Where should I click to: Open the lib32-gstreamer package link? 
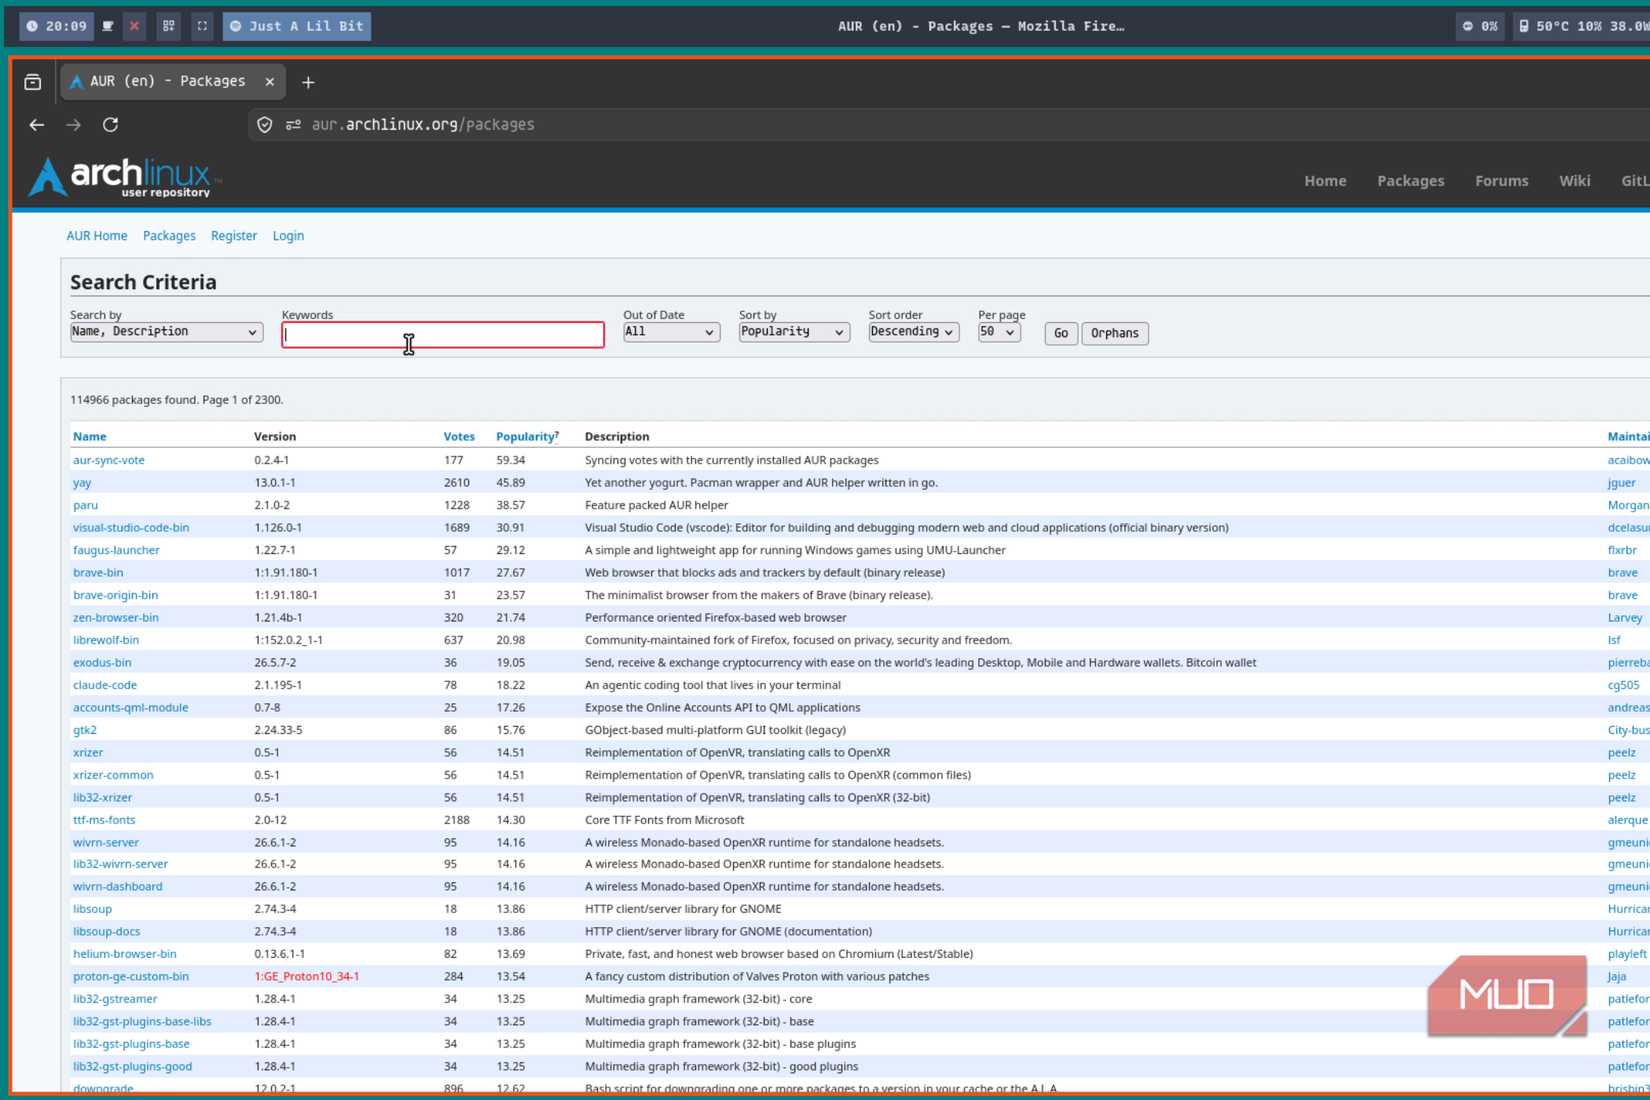tap(115, 999)
